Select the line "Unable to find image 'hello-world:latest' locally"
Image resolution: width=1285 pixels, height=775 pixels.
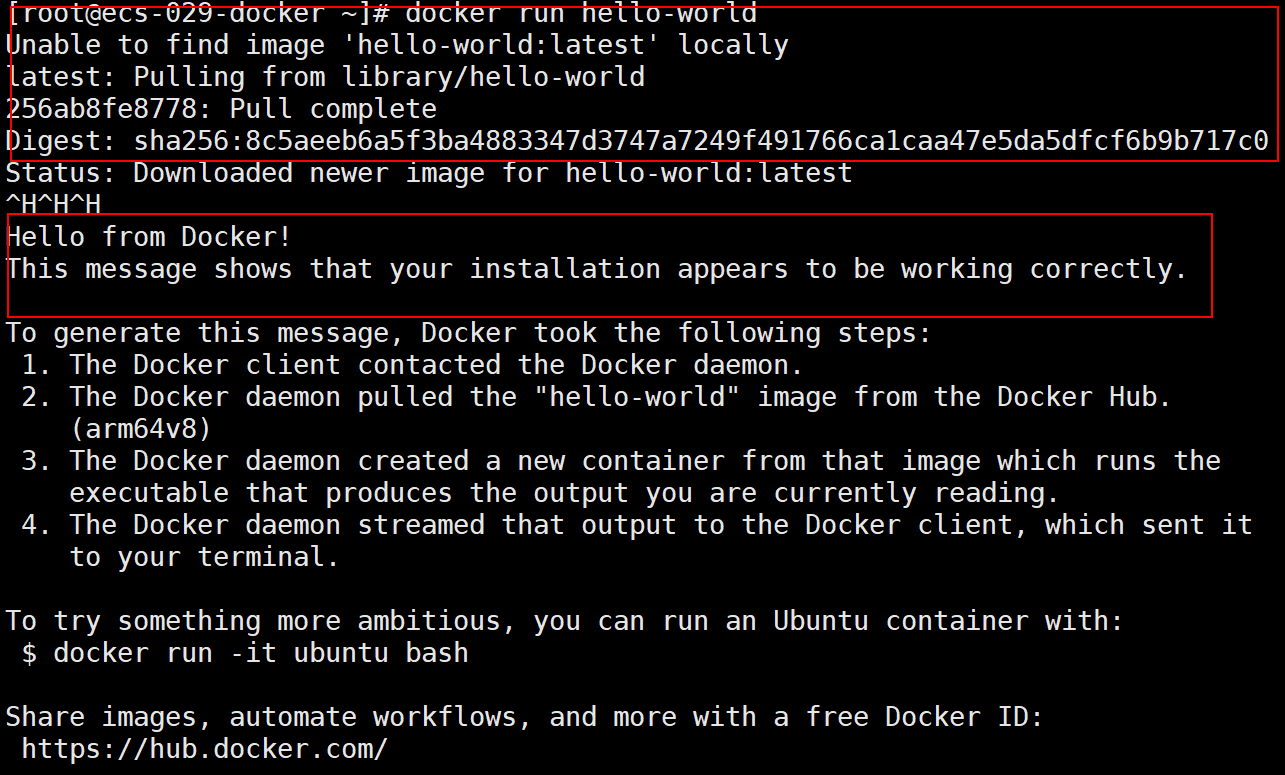pos(397,45)
